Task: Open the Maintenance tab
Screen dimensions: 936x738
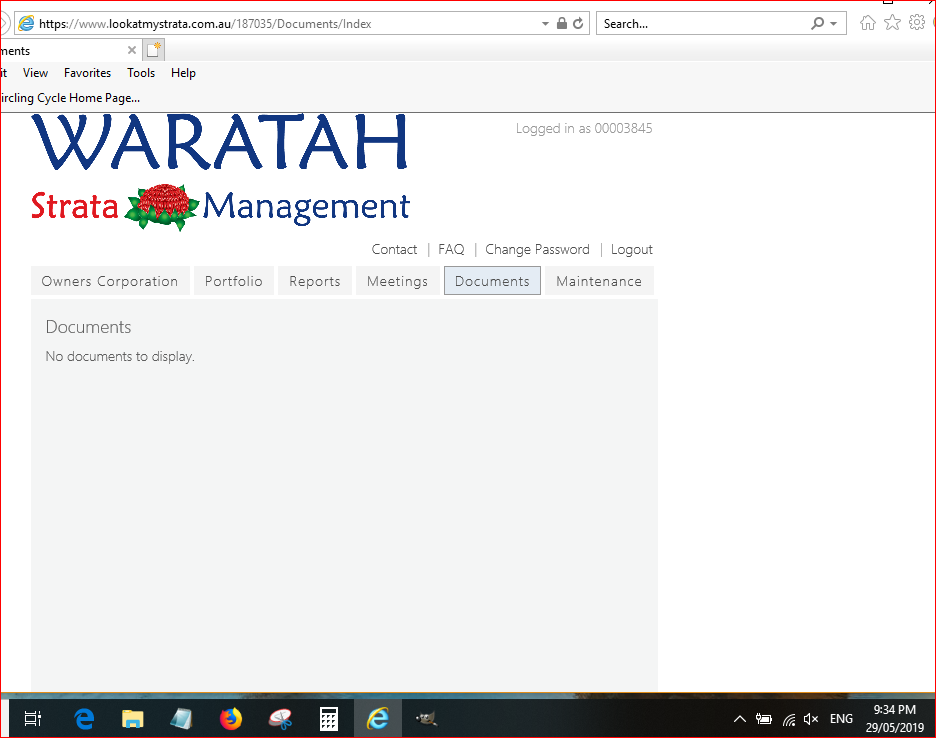Action: (599, 281)
